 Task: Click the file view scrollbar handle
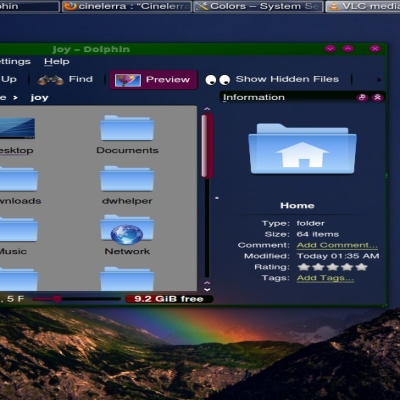click(207, 145)
